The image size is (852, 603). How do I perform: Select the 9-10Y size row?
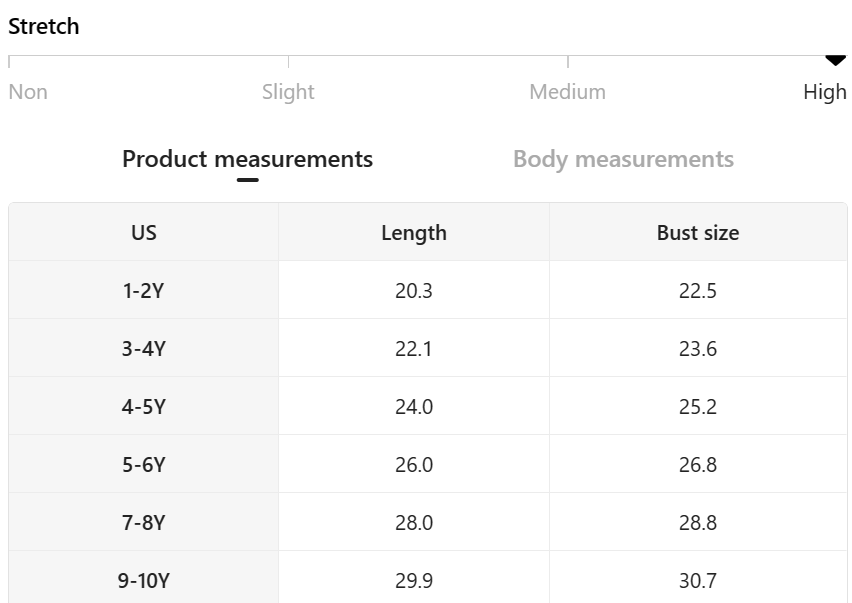pos(144,580)
